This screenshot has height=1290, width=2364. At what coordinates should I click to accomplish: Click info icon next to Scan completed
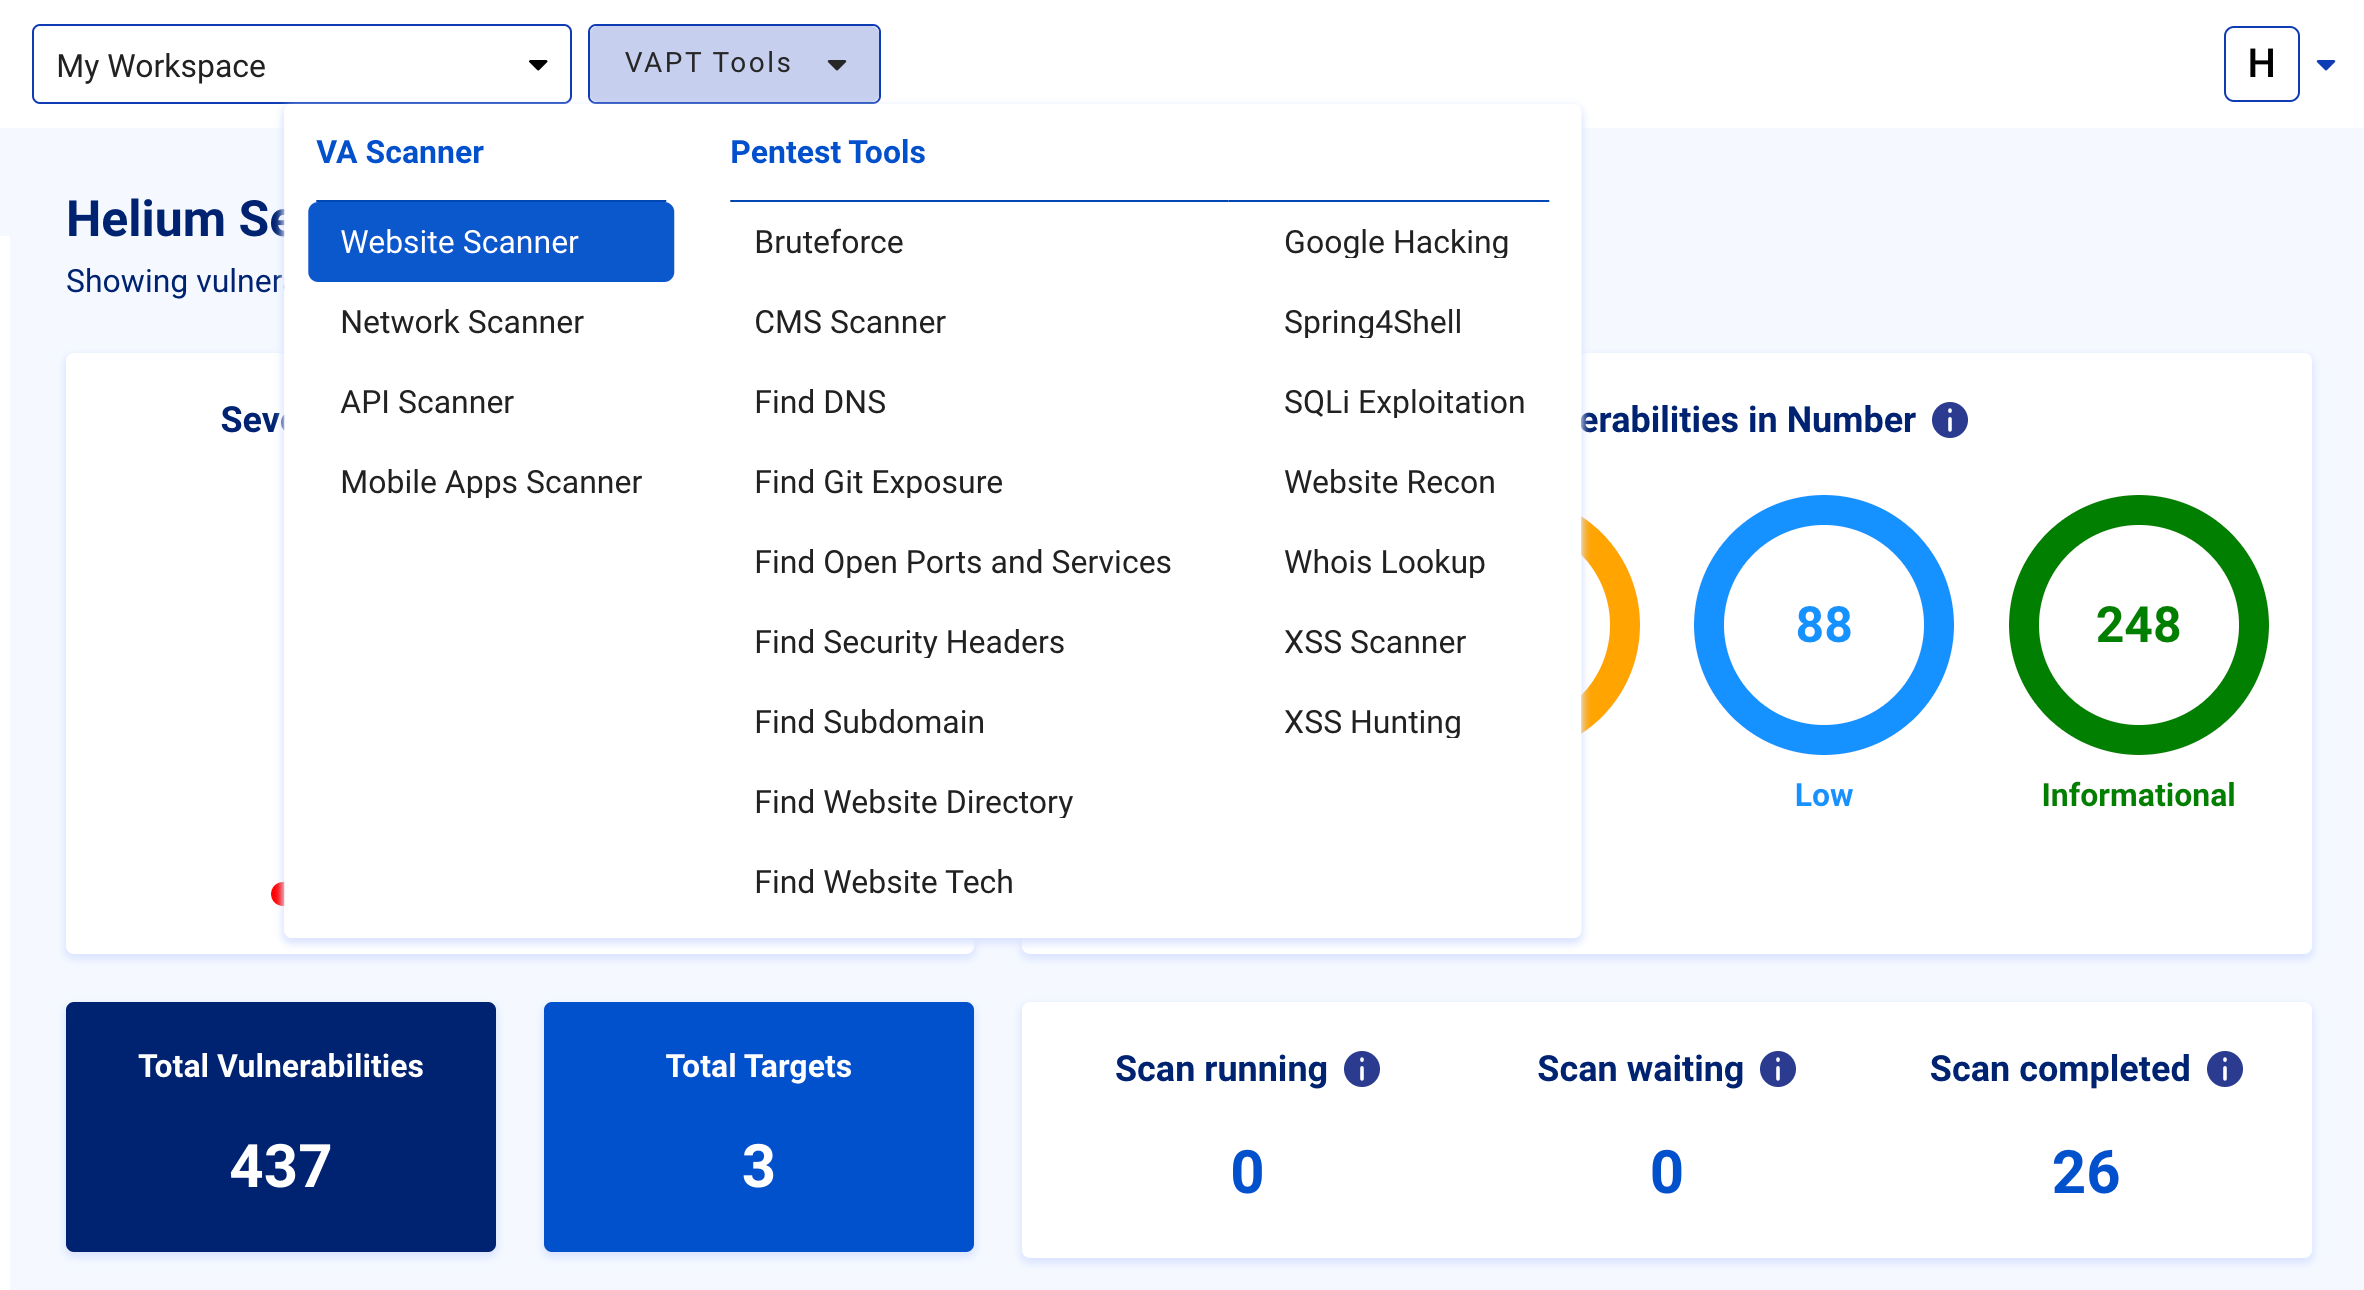click(2224, 1069)
